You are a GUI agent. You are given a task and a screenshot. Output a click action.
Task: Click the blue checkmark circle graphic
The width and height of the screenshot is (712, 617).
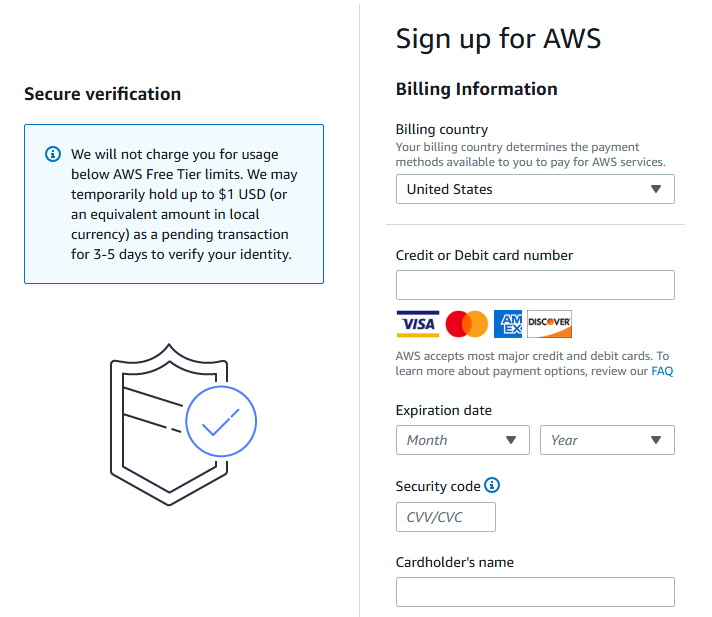(221, 421)
